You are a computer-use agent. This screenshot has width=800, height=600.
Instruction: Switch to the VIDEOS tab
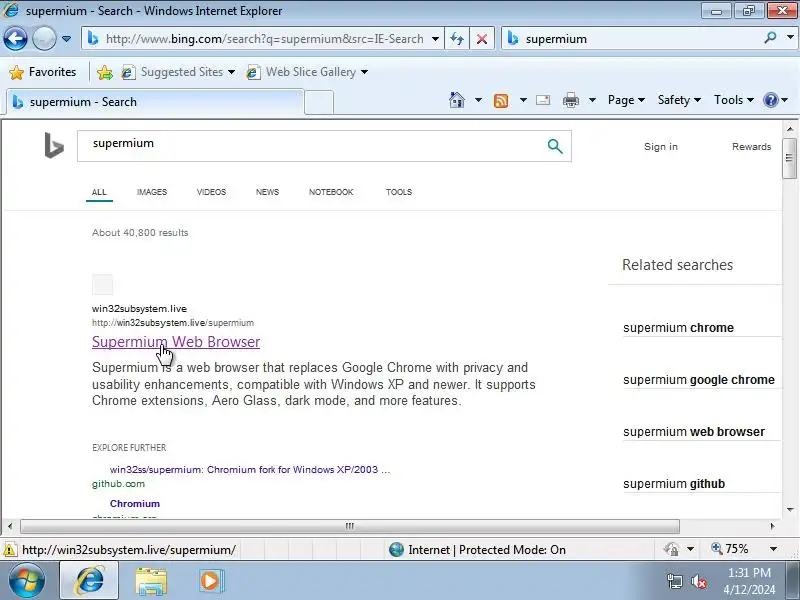pyautogui.click(x=211, y=192)
